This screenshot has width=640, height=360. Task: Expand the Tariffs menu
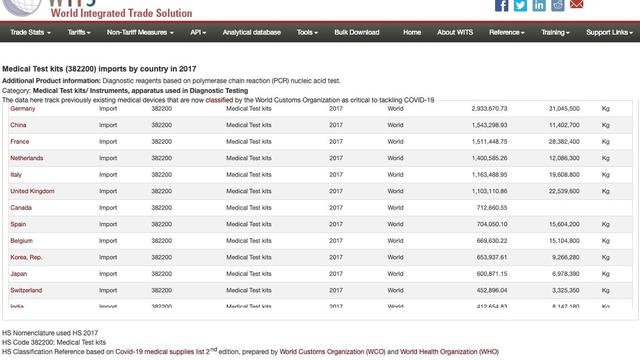point(79,32)
